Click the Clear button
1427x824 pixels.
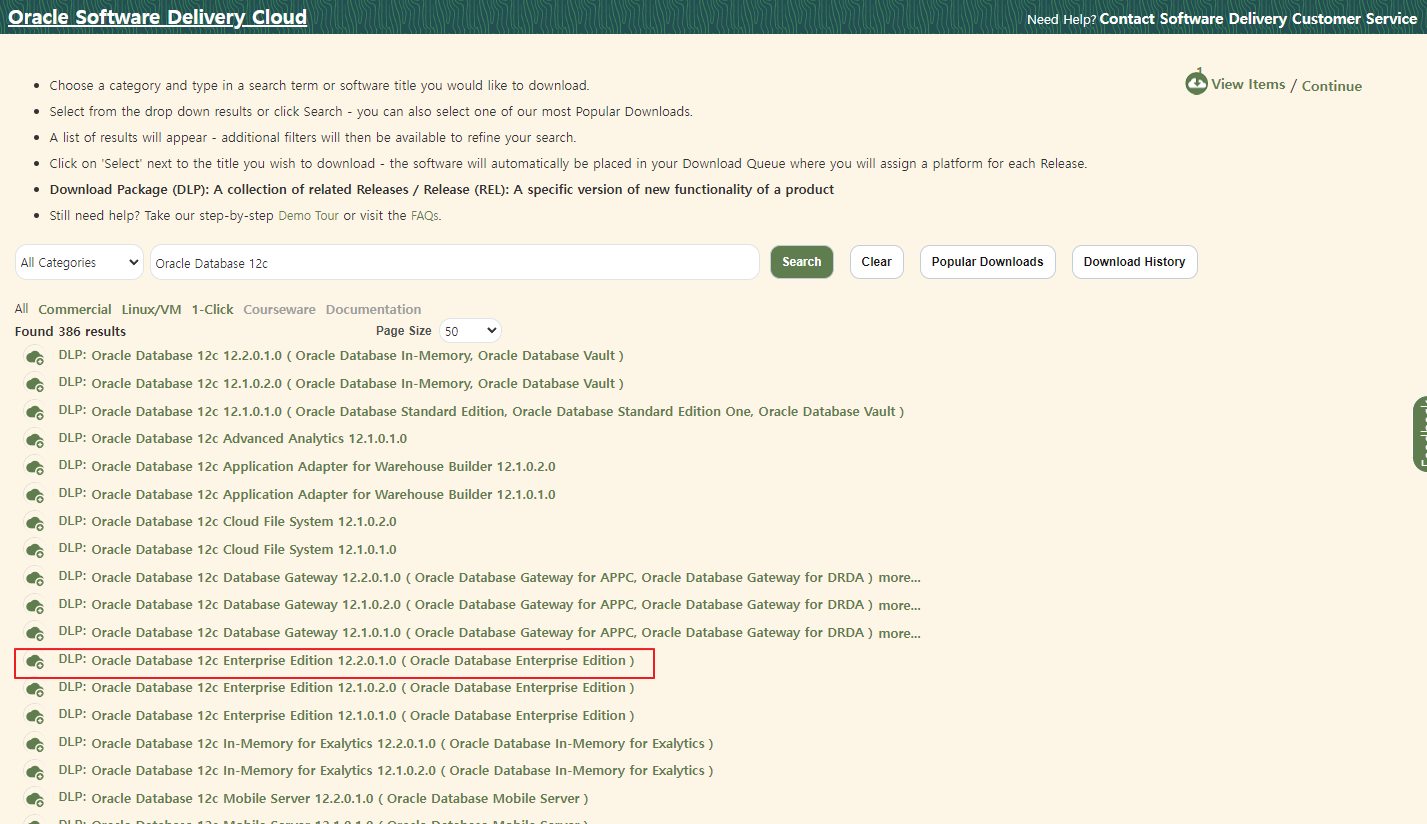click(x=877, y=262)
